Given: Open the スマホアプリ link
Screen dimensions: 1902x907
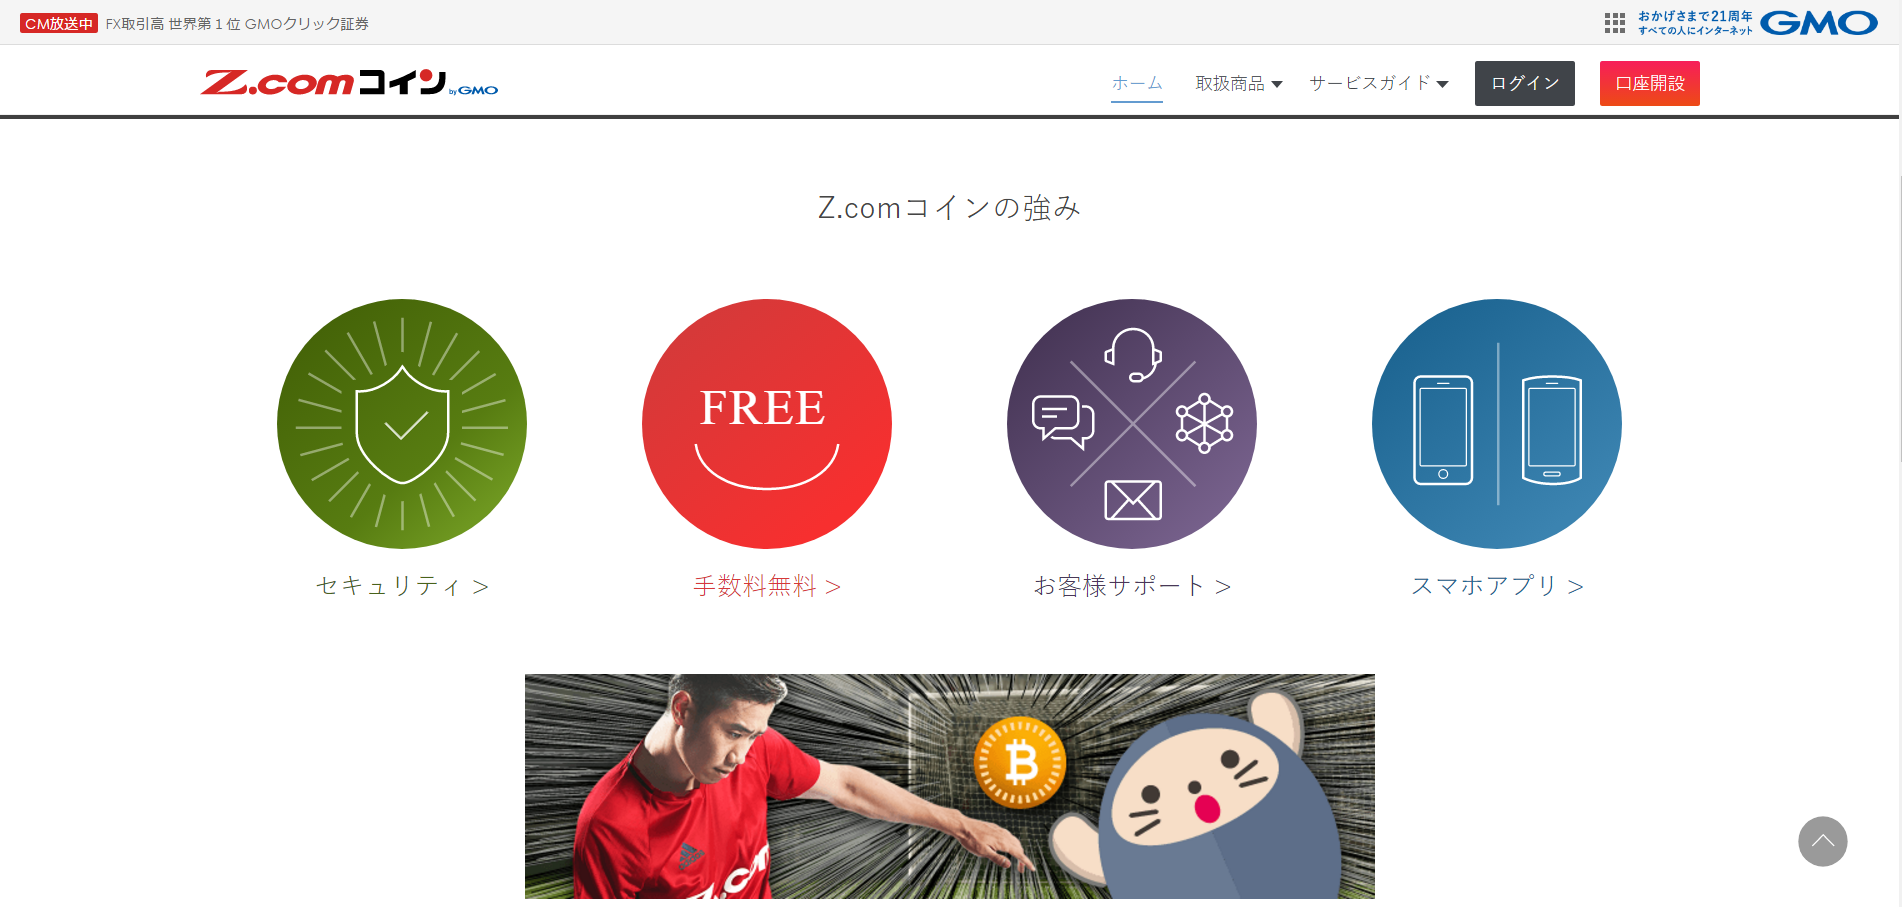Looking at the screenshot, I should click(x=1497, y=586).
